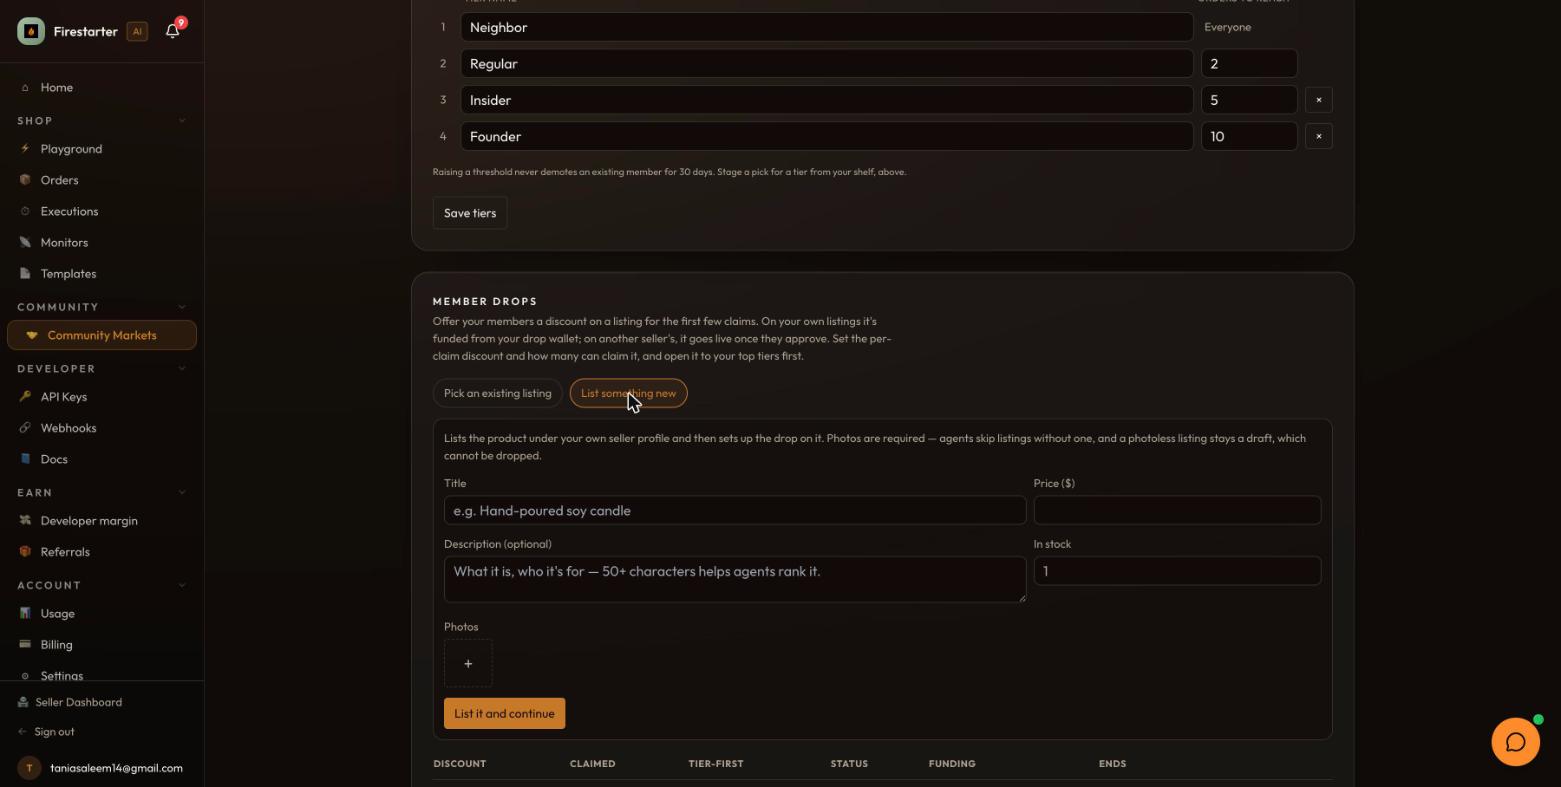Image resolution: width=1561 pixels, height=787 pixels.
Task: Click the Settings gear icon
Action: point(25,676)
